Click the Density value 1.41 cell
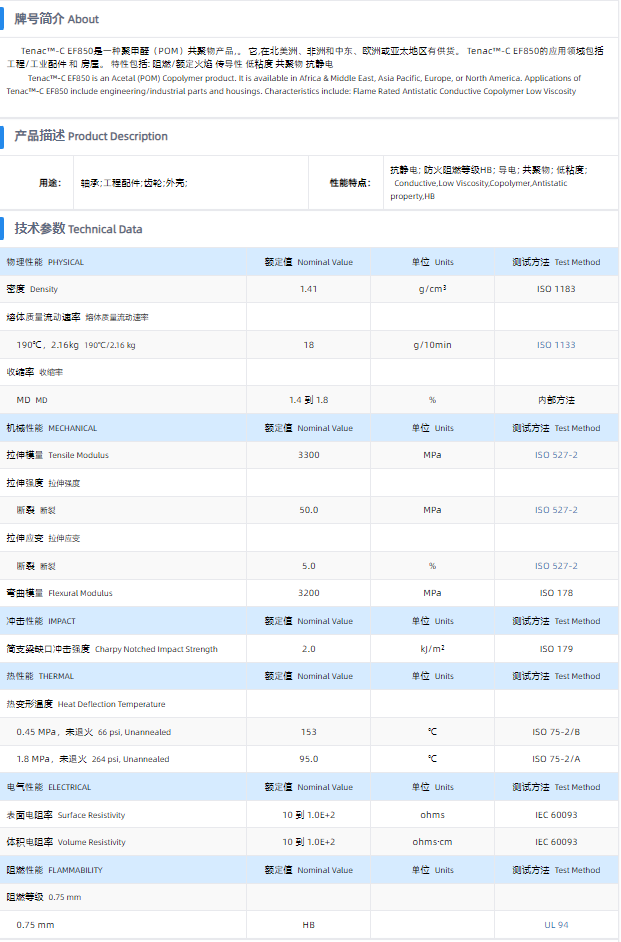Viewport: 621px width, 942px height. coord(308,289)
